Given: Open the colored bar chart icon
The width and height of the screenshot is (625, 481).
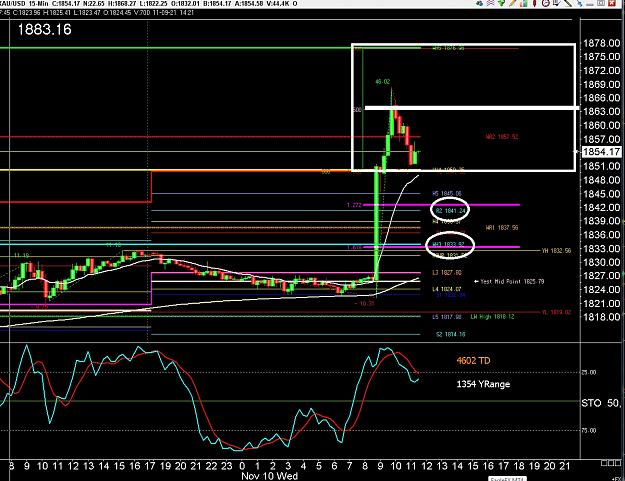Looking at the screenshot, I should pos(523,3).
